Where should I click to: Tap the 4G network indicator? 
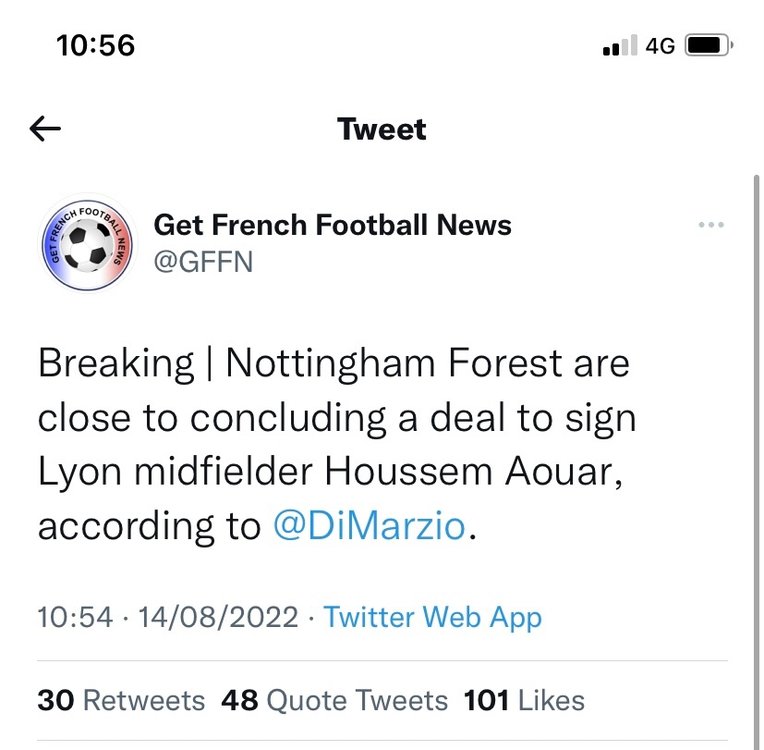pyautogui.click(x=660, y=46)
